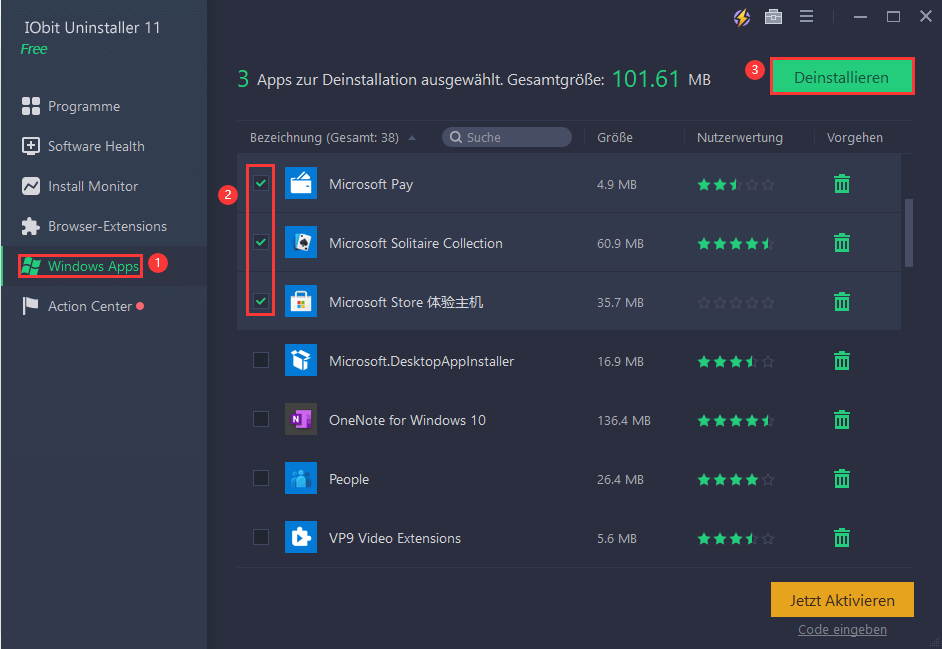Click the empty star rating of Microsoft Store

pos(735,302)
